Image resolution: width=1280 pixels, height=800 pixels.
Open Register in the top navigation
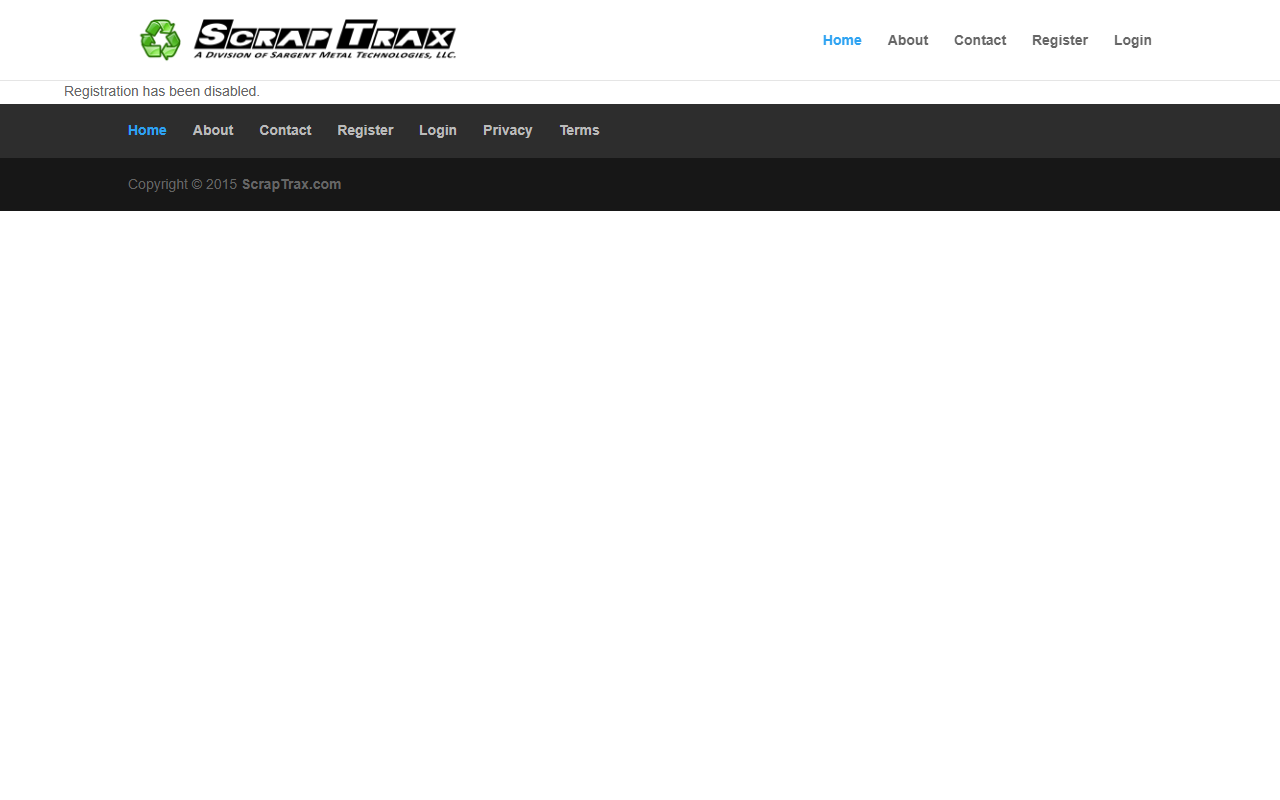[x=1060, y=40]
